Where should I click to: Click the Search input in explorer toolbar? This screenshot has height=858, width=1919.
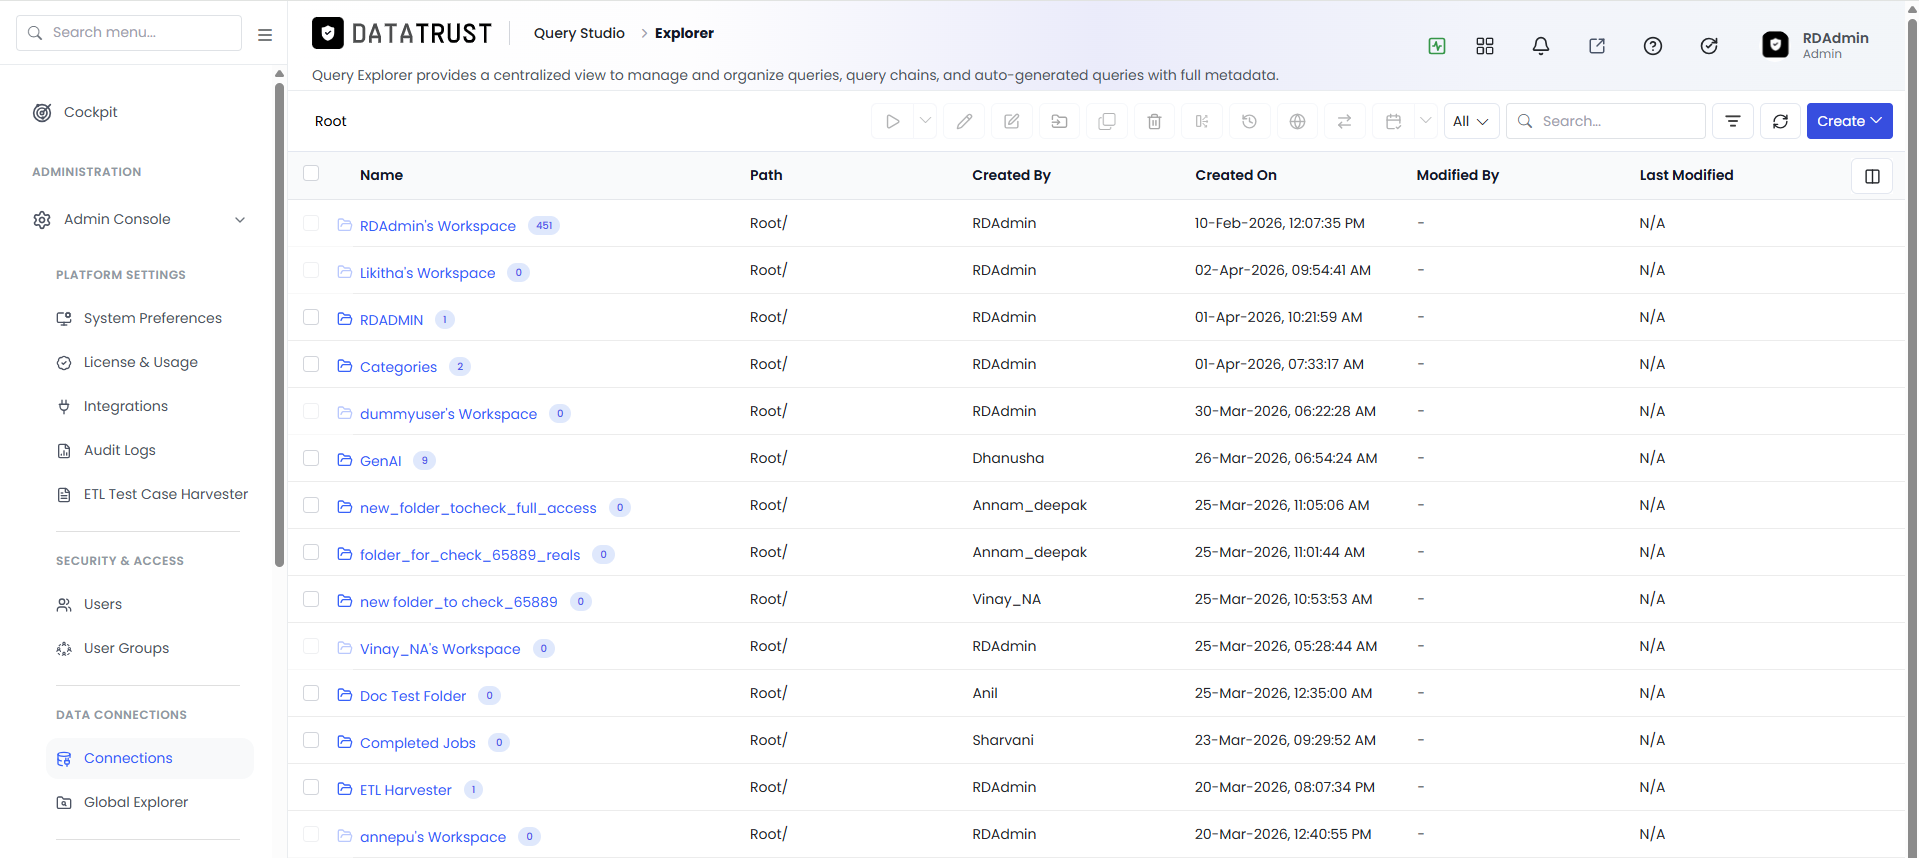click(1606, 121)
